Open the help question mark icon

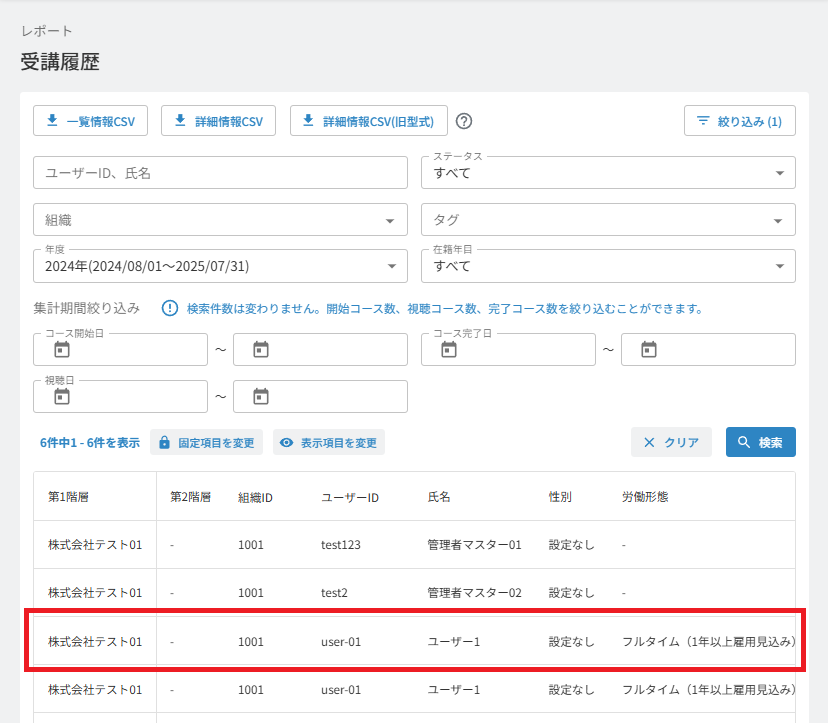(464, 121)
